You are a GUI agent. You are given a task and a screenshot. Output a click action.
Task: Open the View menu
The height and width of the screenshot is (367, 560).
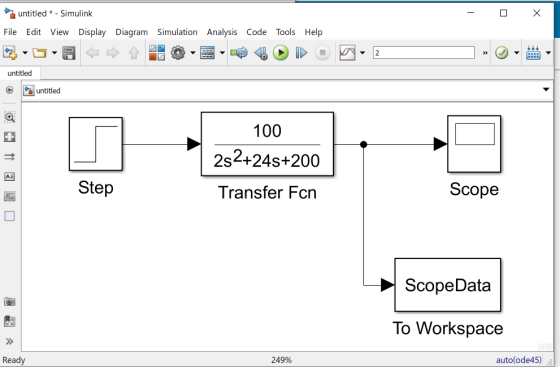click(59, 32)
